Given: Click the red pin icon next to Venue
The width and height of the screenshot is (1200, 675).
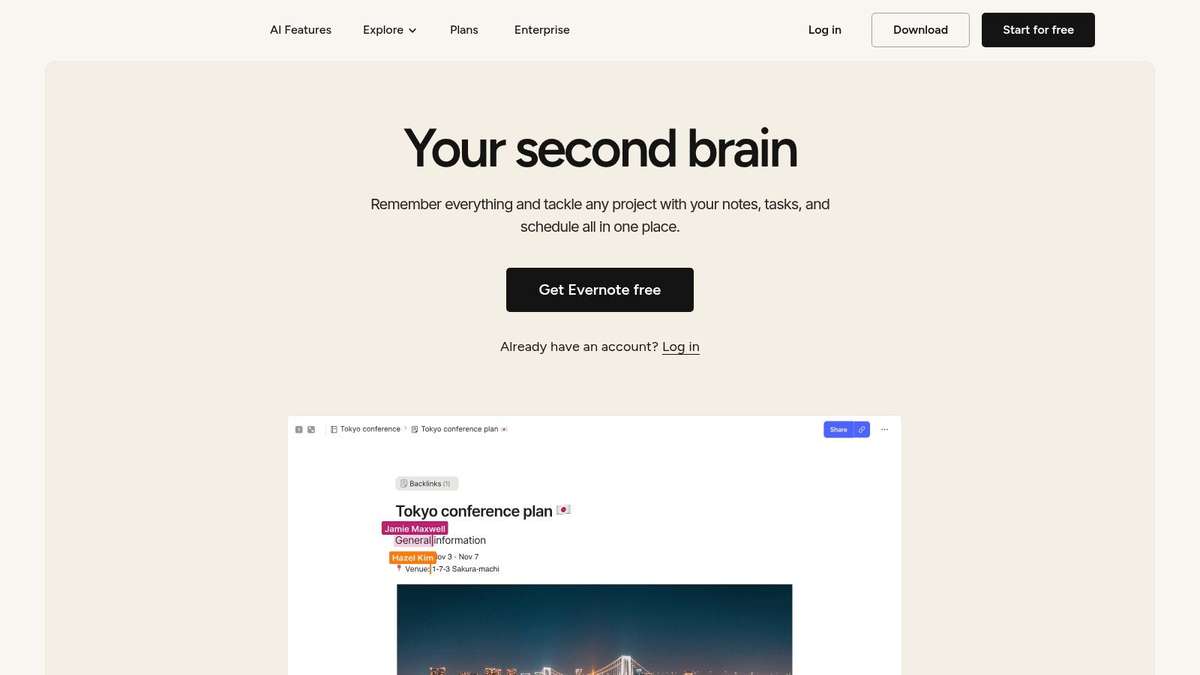Looking at the screenshot, I should tap(399, 569).
